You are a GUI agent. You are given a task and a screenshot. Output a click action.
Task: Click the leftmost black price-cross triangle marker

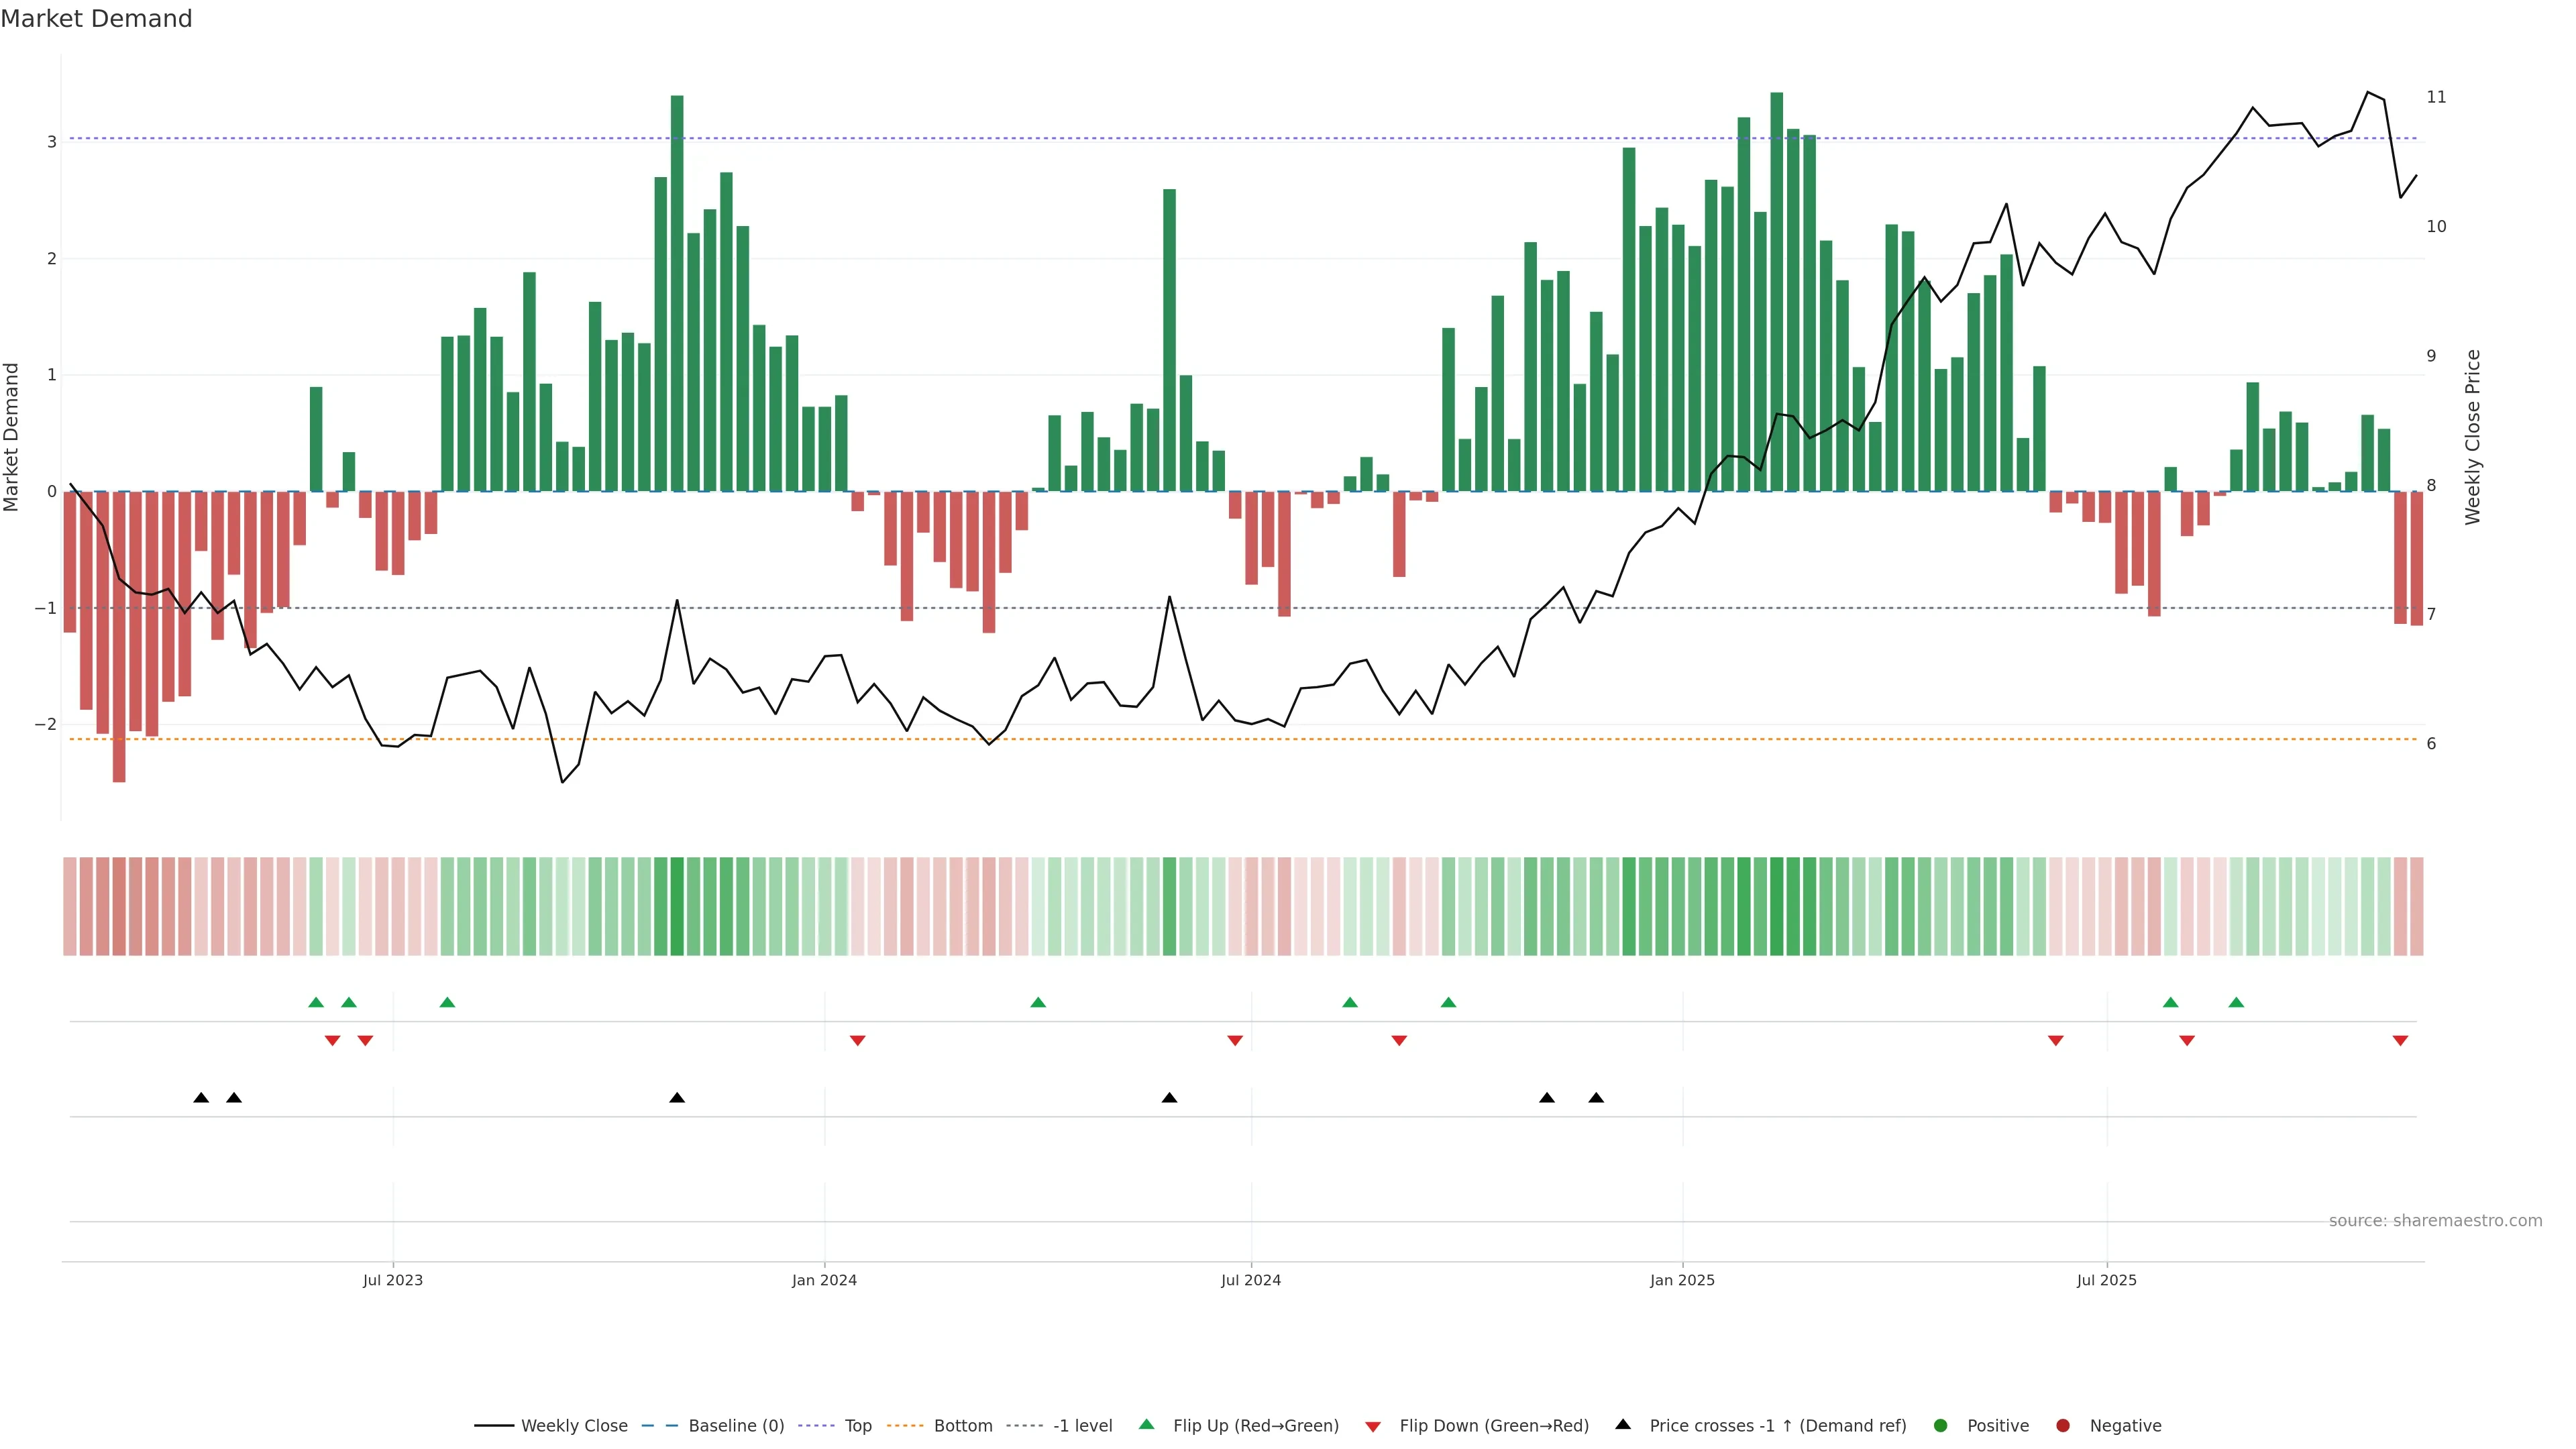[x=201, y=1098]
